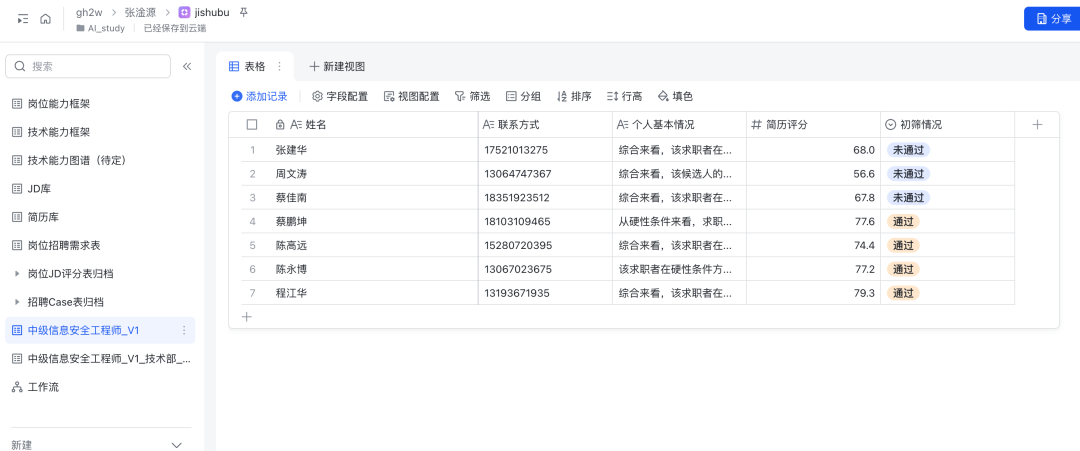Expand the 新建 dropdown chevron
Viewport: 1080px width, 451px height.
pyautogui.click(x=176, y=445)
